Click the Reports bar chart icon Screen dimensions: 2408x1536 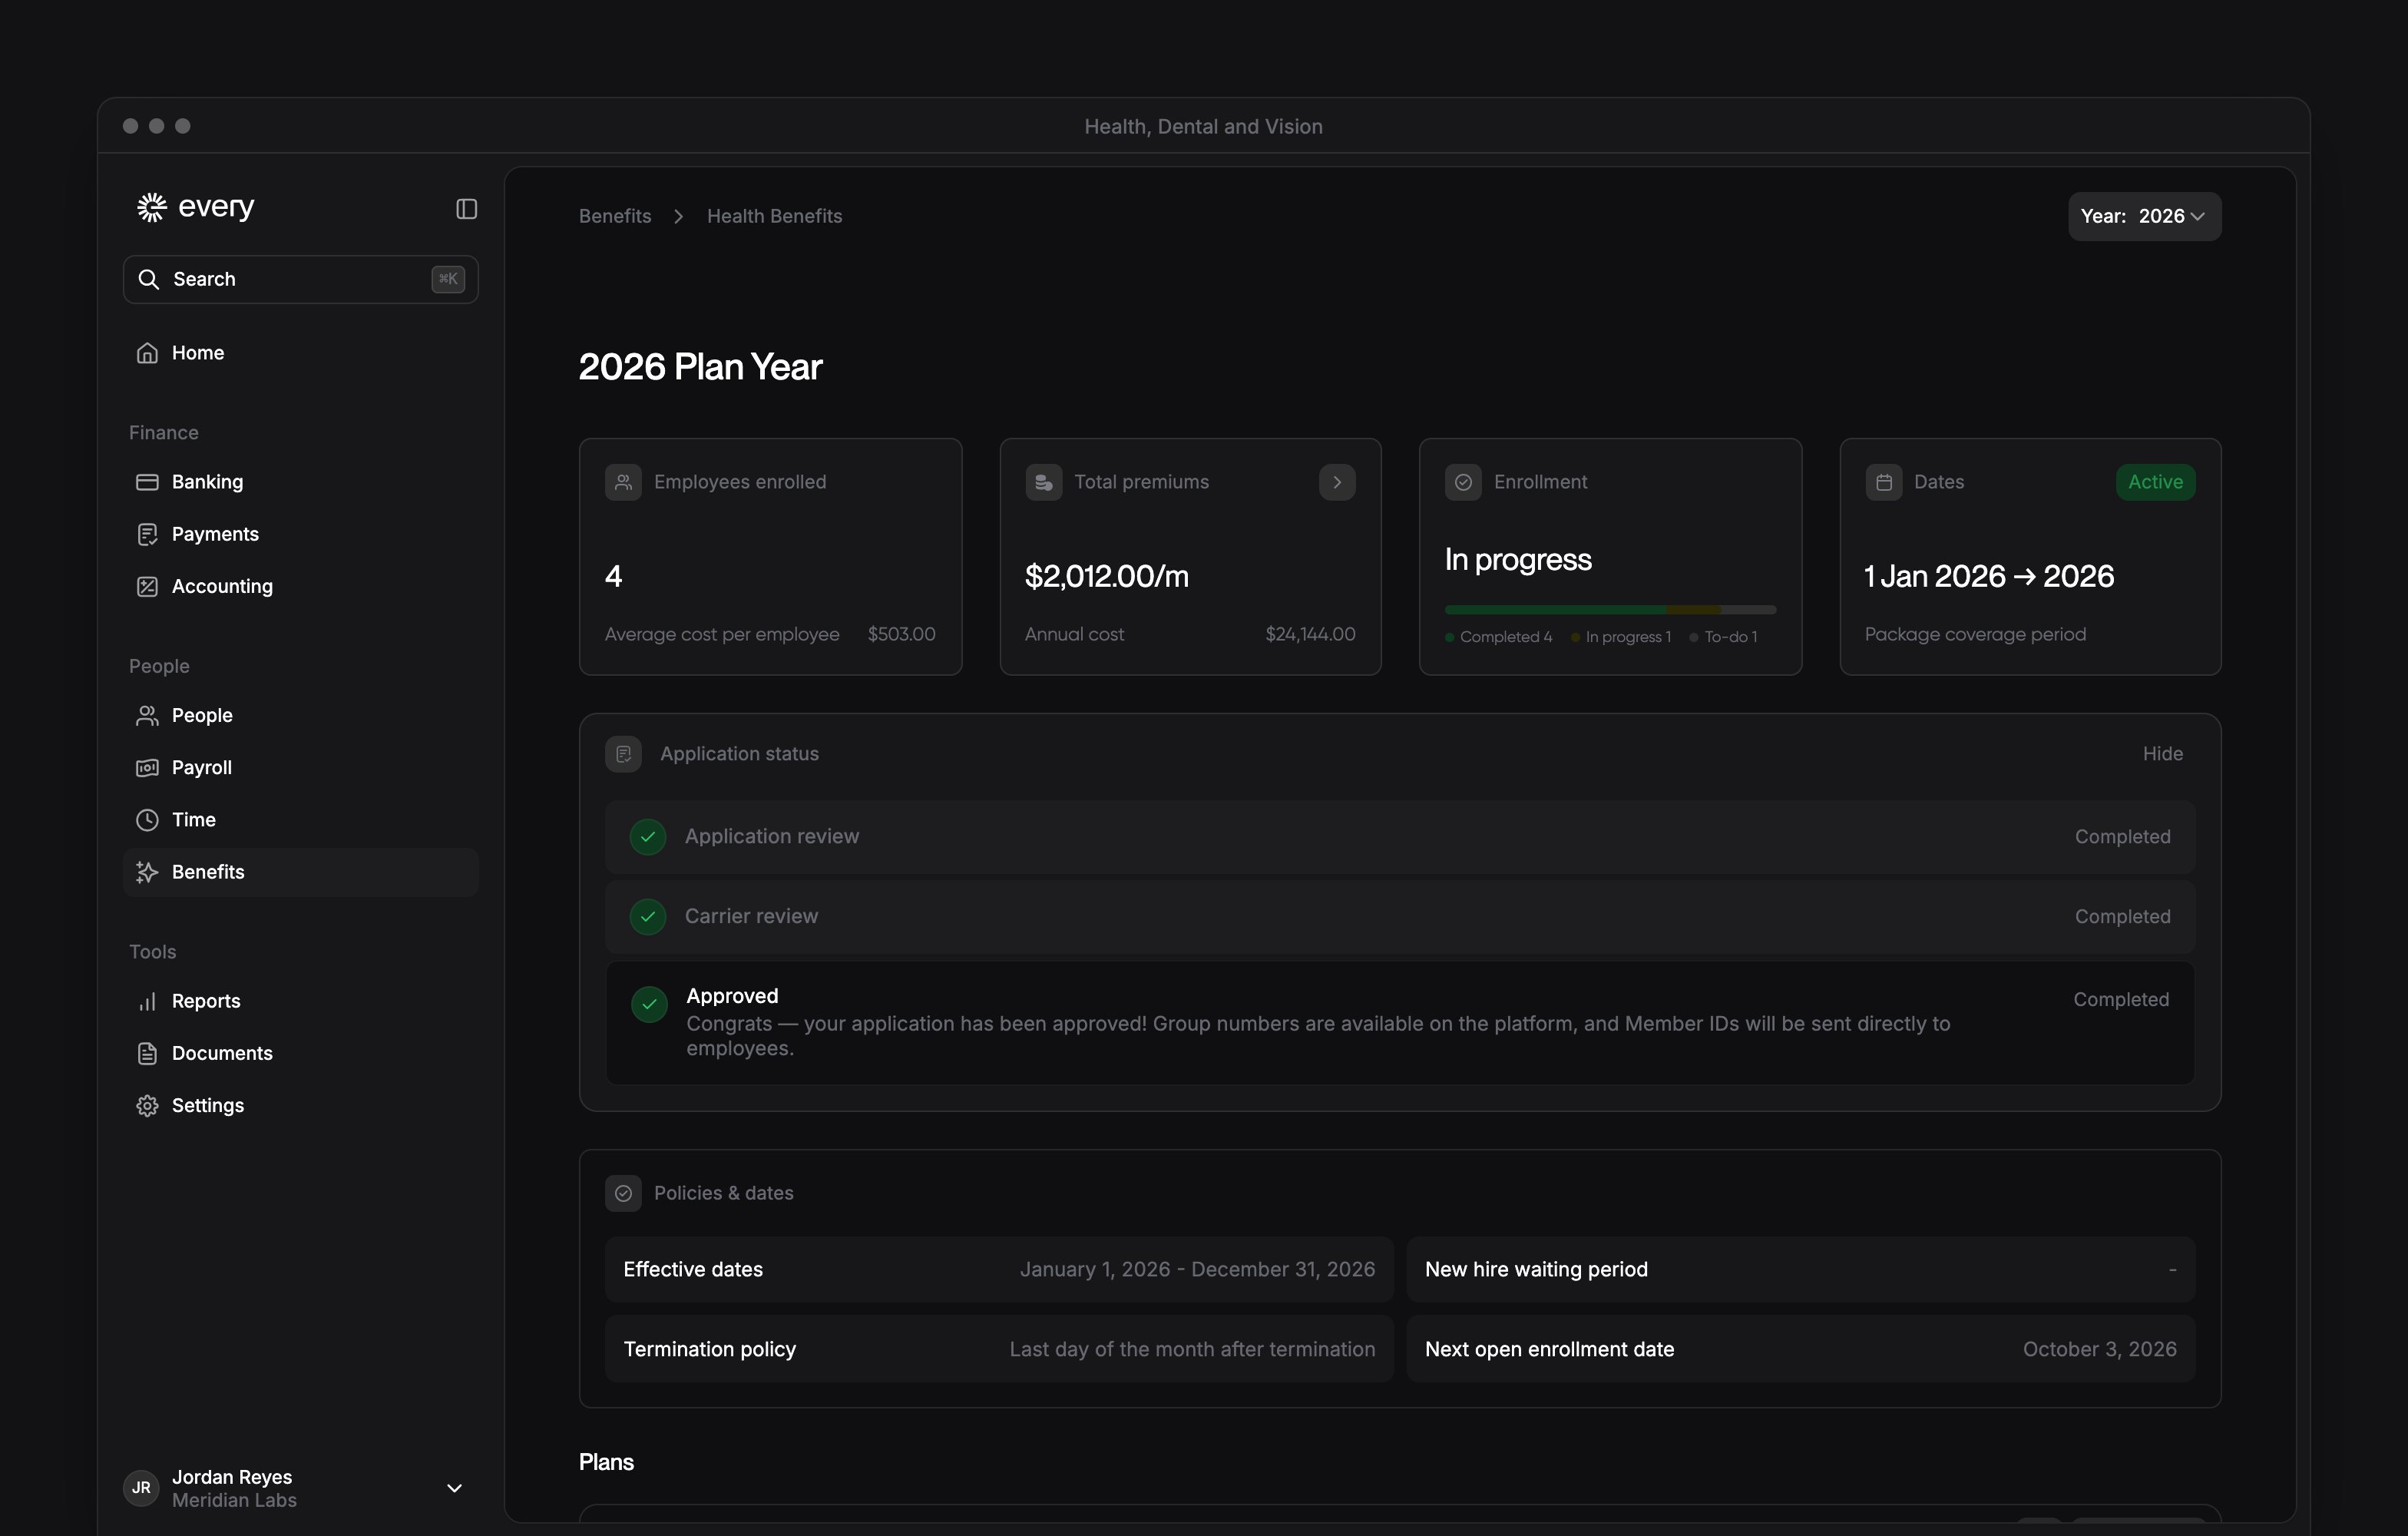pos(147,1001)
